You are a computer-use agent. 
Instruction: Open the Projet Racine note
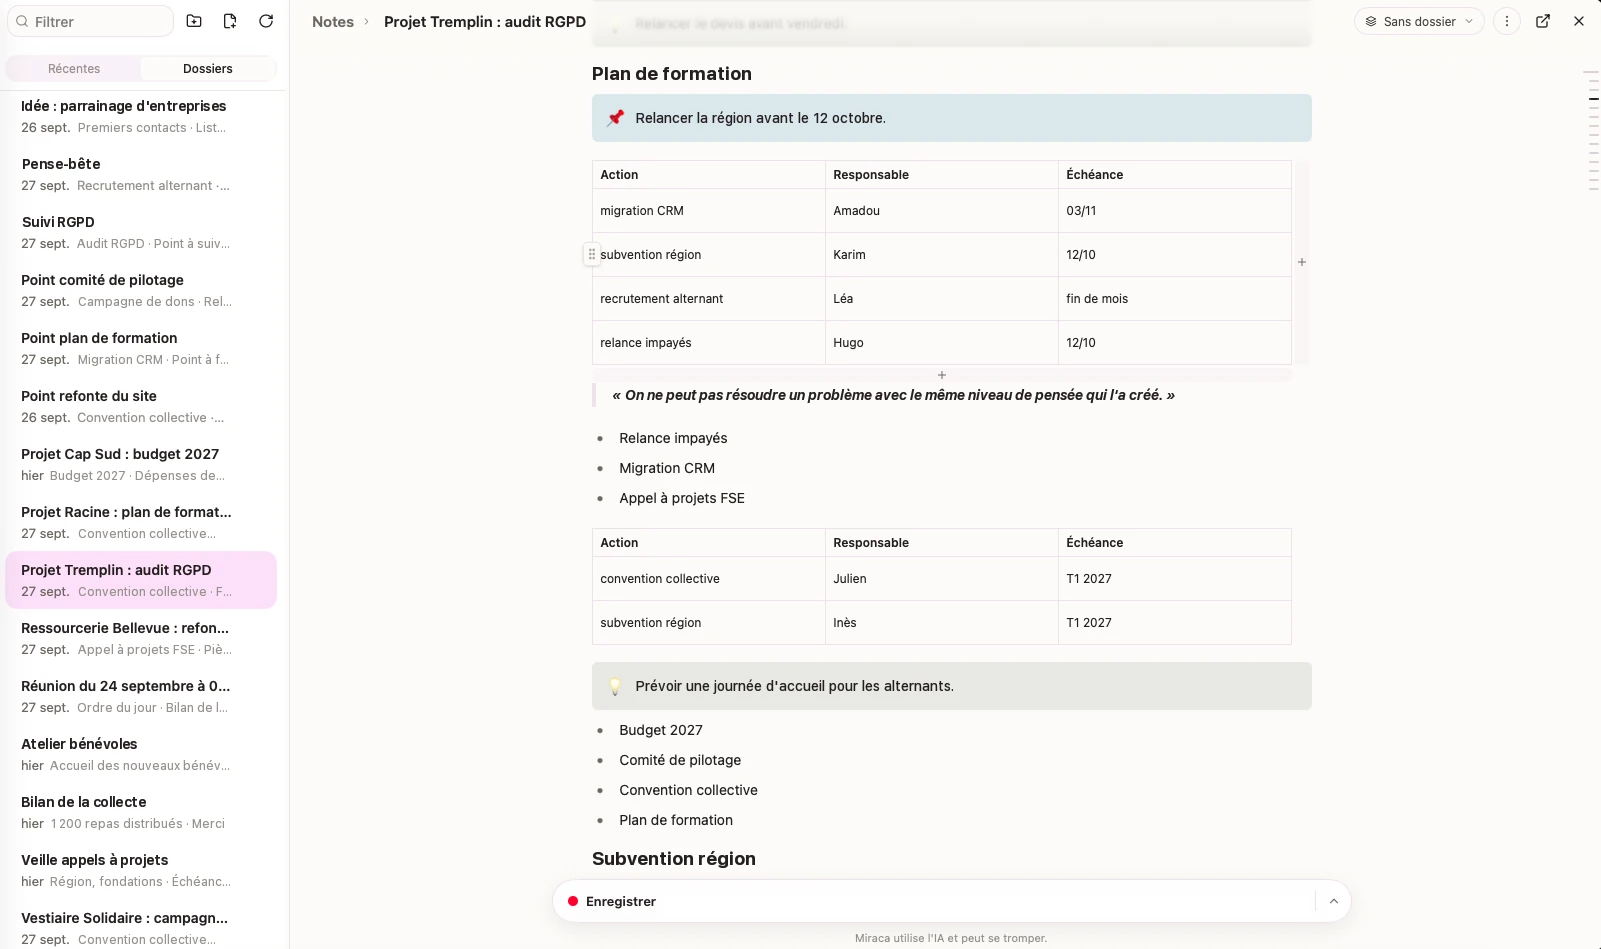coord(141,522)
